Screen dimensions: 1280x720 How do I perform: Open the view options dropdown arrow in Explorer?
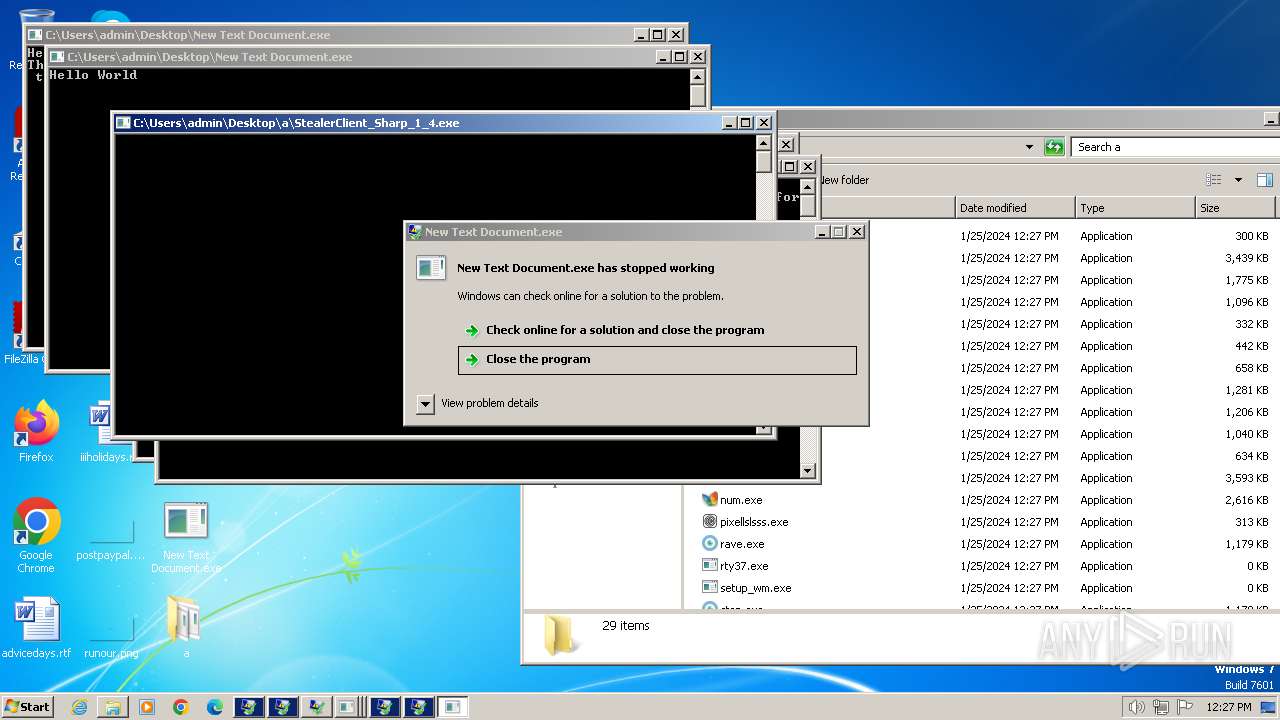tap(1238, 180)
